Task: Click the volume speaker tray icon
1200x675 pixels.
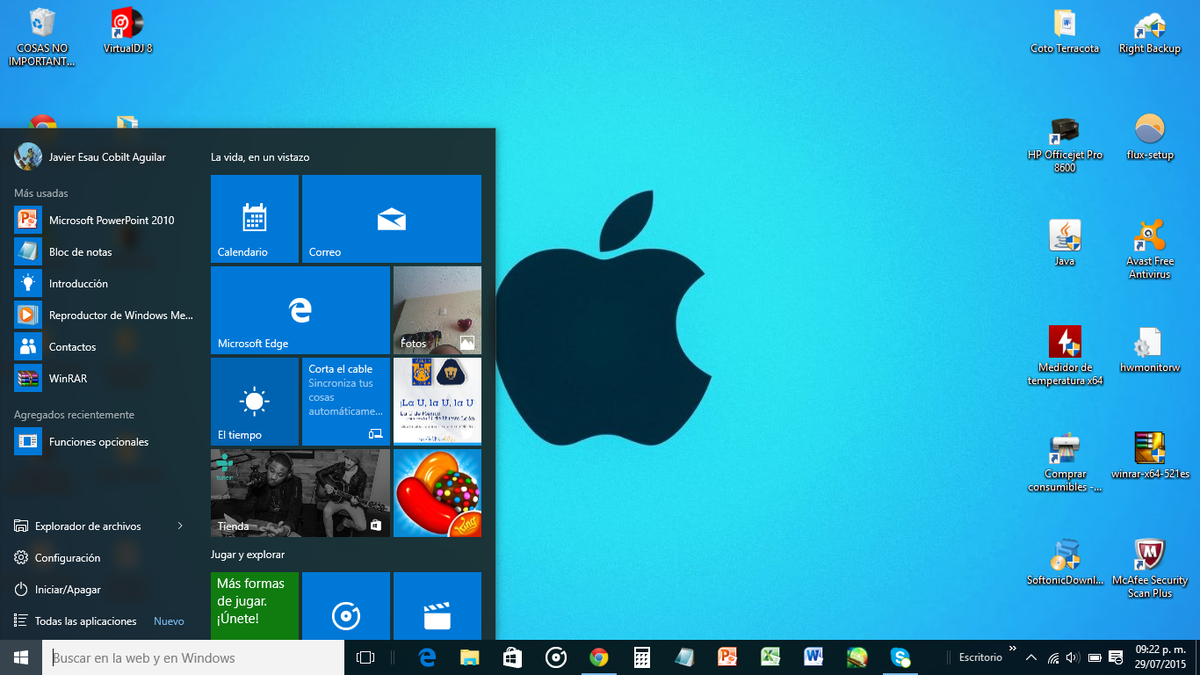Action: click(1073, 658)
